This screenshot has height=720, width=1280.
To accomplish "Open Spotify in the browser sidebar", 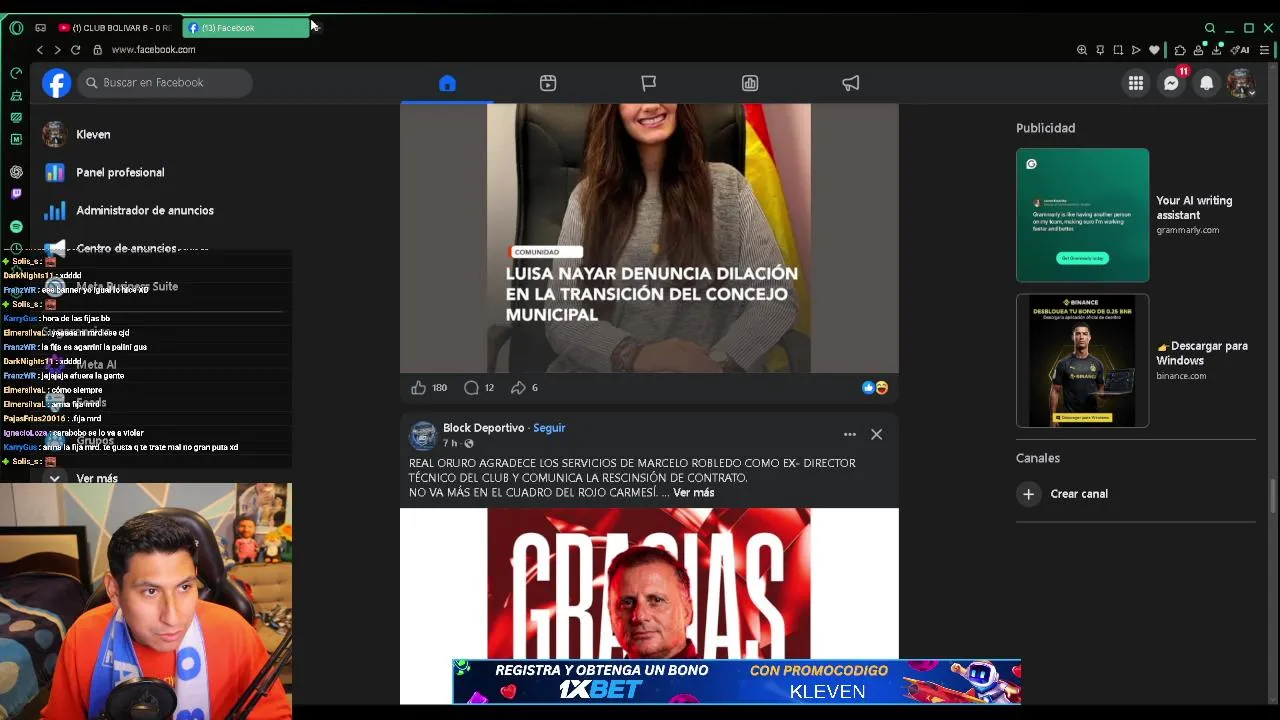I will (16, 227).
